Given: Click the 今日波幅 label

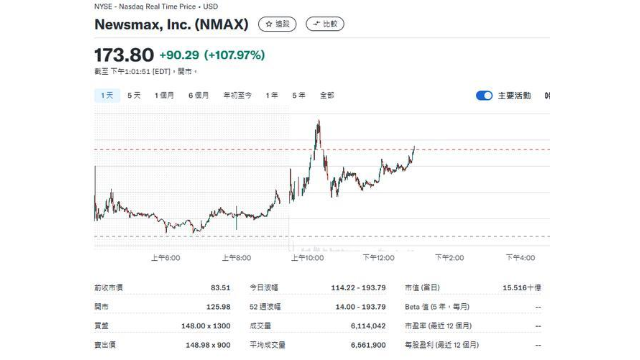Looking at the screenshot, I should point(264,288).
